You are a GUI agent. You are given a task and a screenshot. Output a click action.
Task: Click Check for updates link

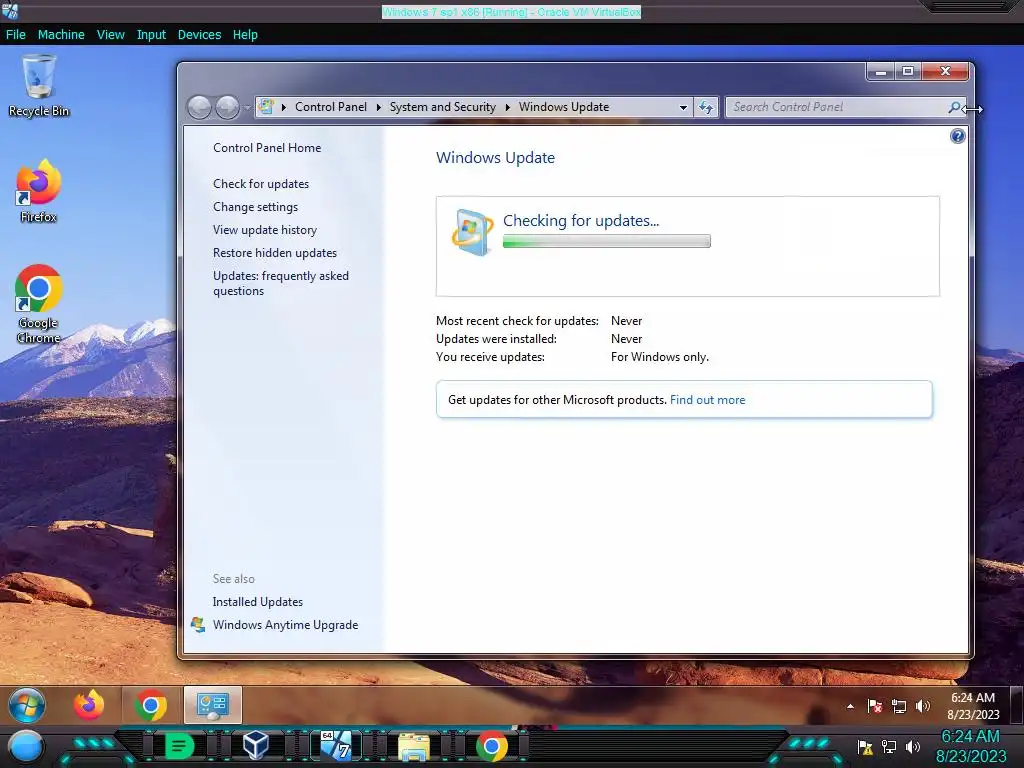tap(261, 184)
